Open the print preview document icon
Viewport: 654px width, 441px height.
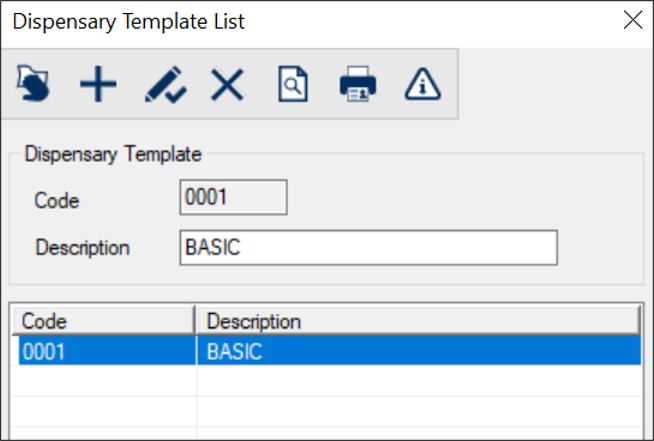[x=291, y=85]
